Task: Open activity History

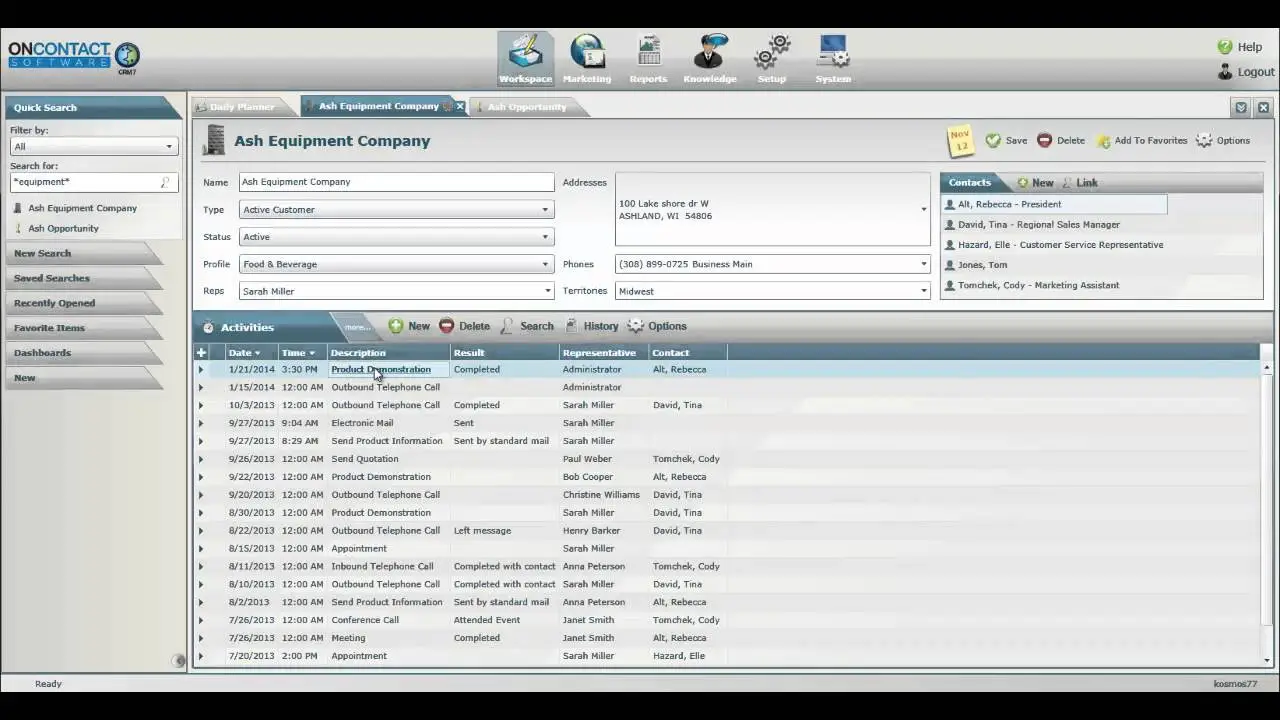Action: pos(592,326)
